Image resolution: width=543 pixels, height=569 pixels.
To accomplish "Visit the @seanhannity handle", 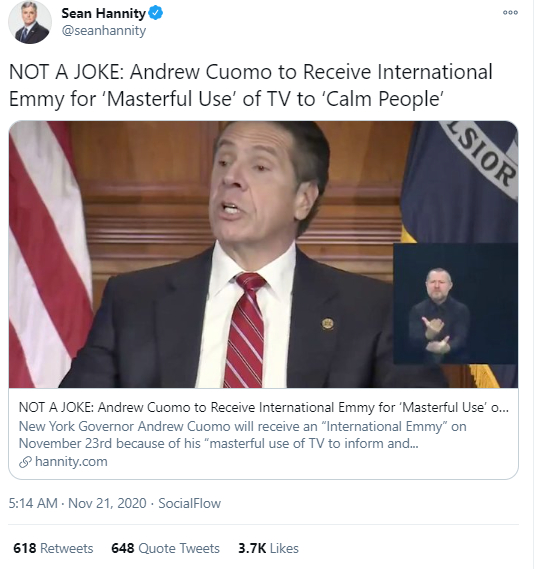I will [x=104, y=30].
